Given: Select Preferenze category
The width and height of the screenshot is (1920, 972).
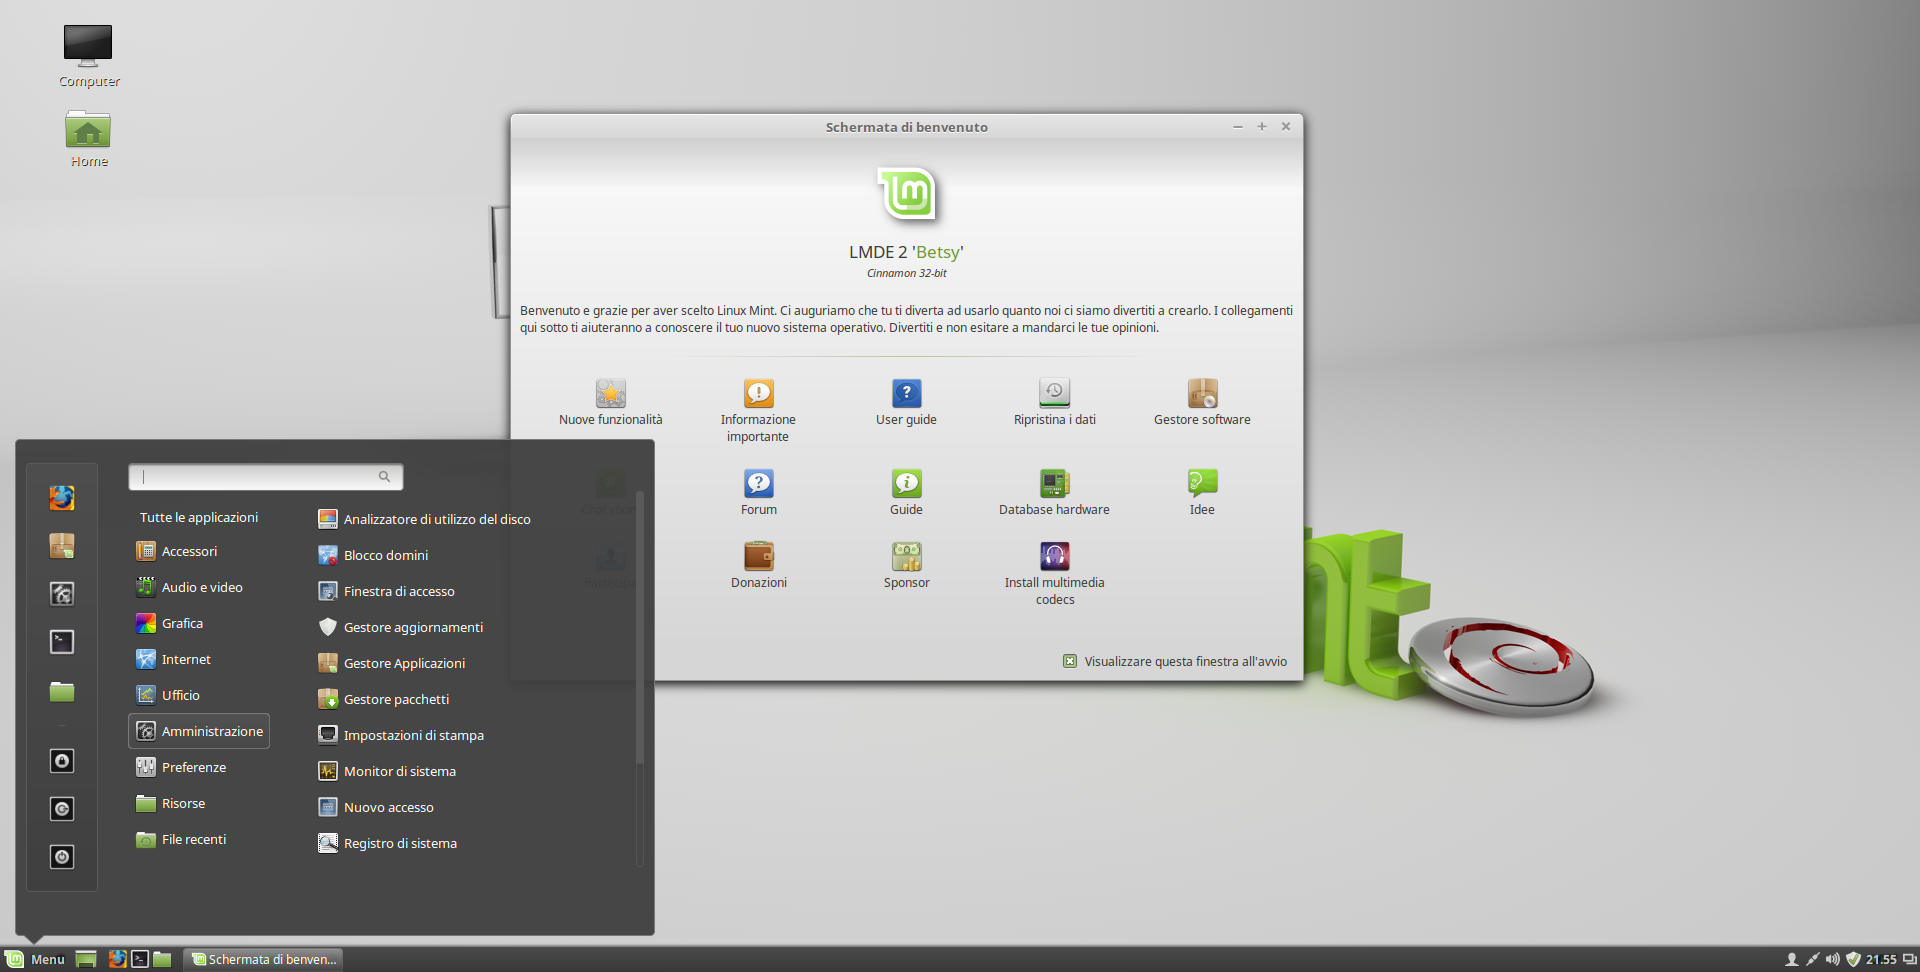Looking at the screenshot, I should pyautogui.click(x=199, y=767).
